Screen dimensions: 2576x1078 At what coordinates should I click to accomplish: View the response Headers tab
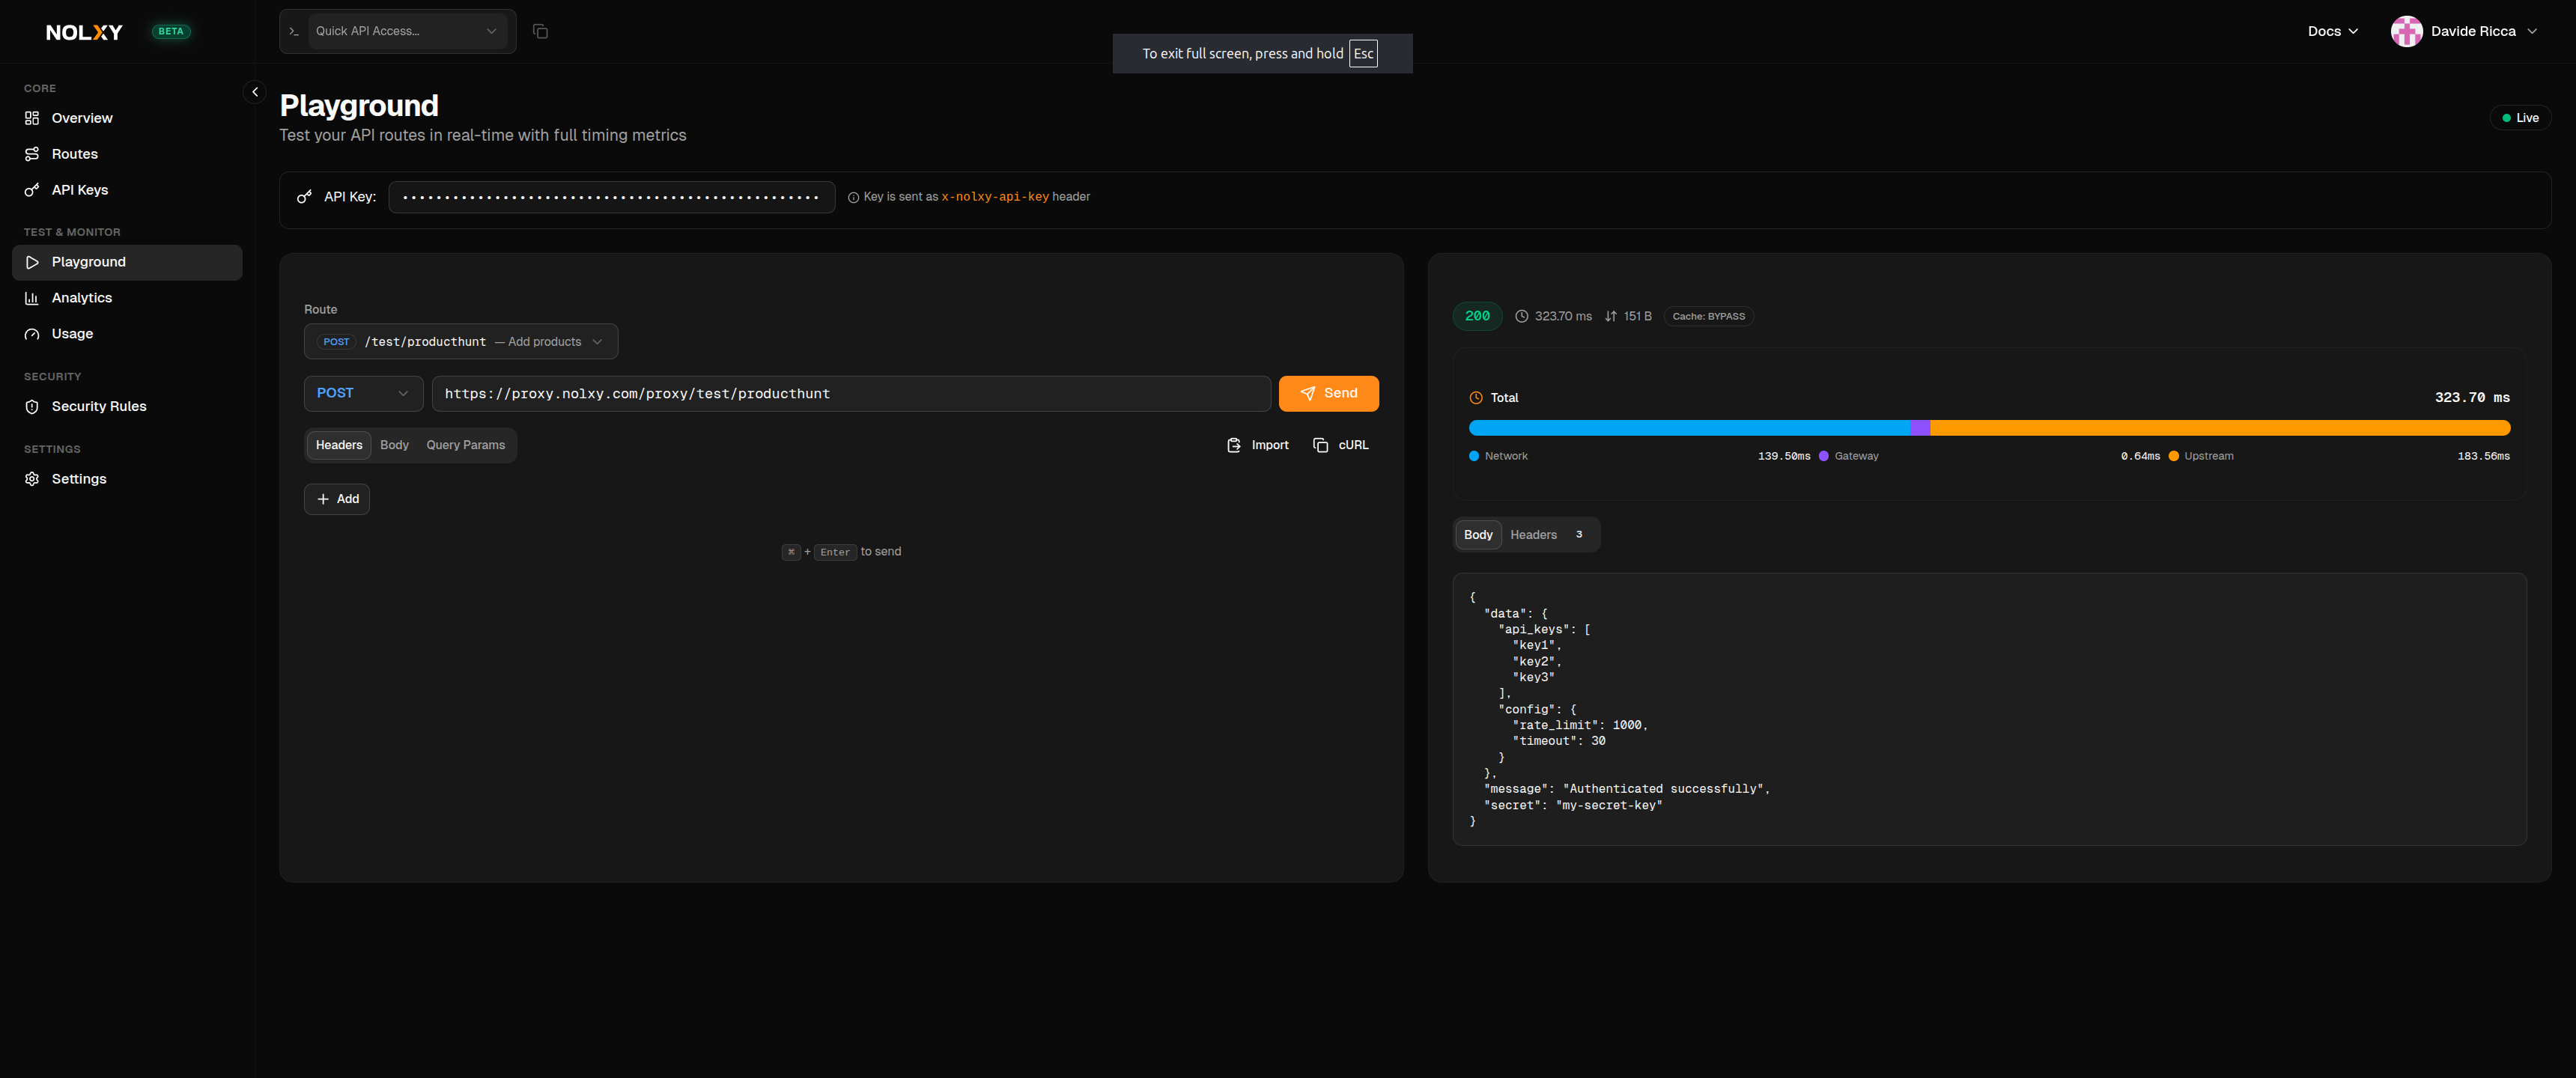(1545, 535)
